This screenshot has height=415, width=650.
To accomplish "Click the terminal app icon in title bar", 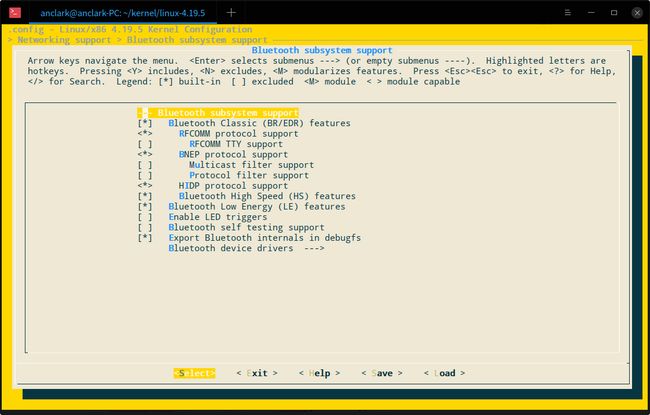I will pyautogui.click(x=15, y=13).
